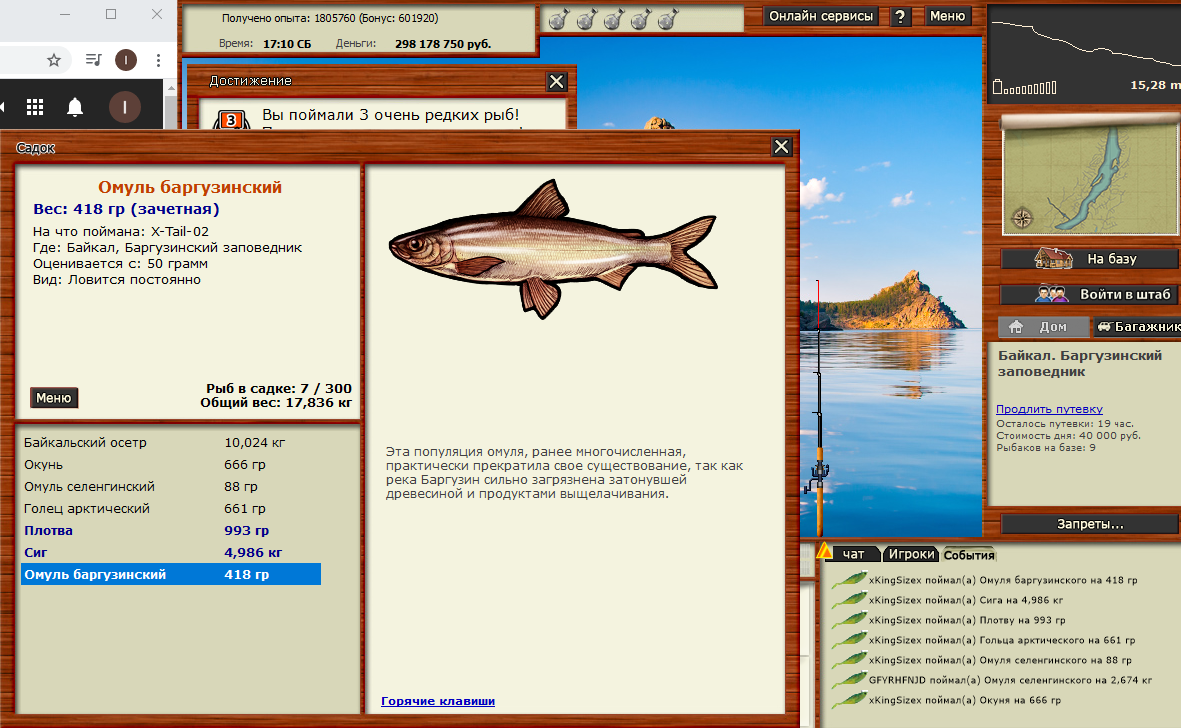This screenshot has height=728, width=1181.
Task: Click the Общий вес: 17,836 кг total
Action: (x=276, y=403)
